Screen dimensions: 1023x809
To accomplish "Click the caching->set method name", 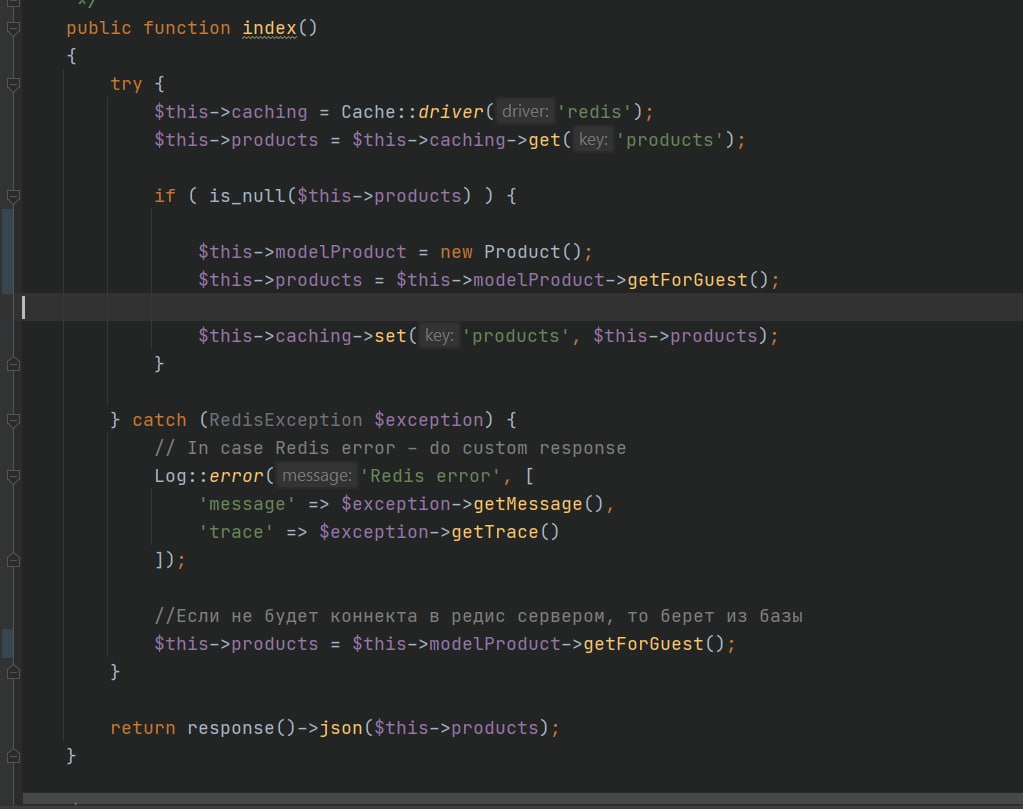I will coord(390,336).
